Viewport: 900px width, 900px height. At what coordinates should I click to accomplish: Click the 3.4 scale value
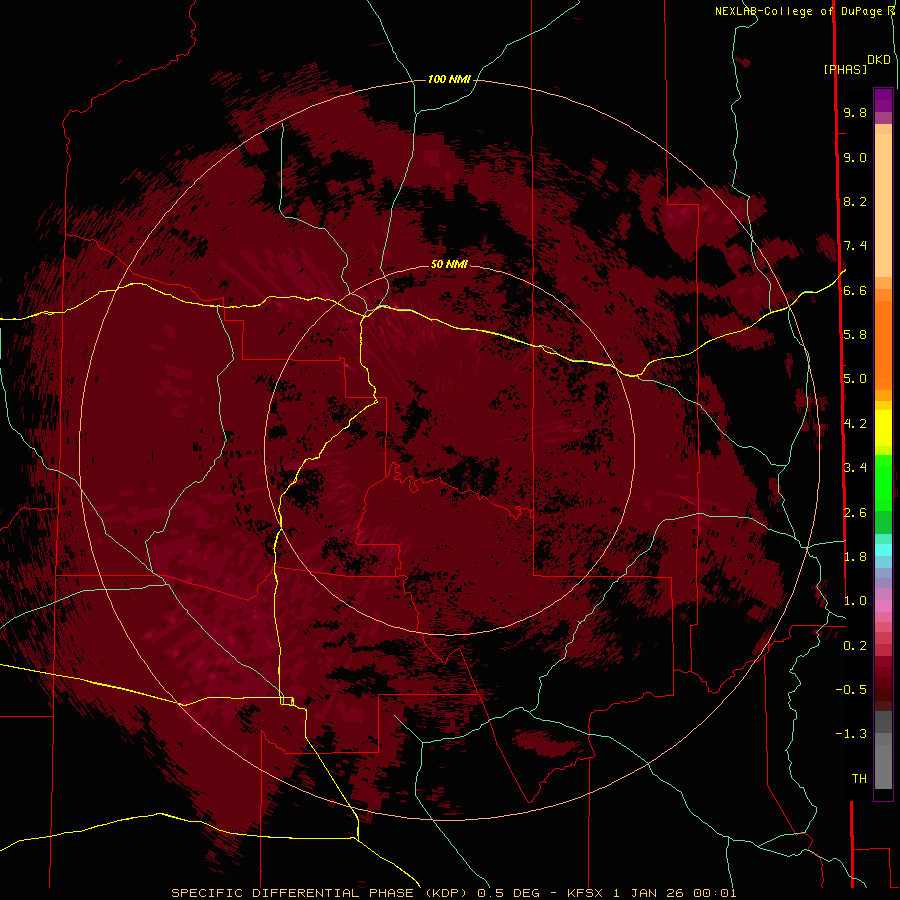tap(855, 468)
